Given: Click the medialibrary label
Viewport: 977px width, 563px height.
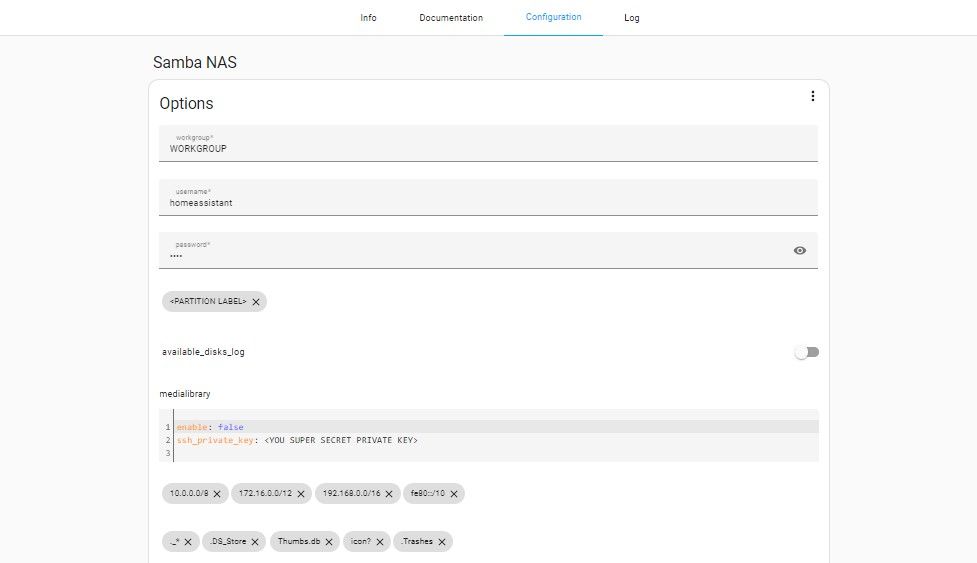Looking at the screenshot, I should (x=185, y=394).
